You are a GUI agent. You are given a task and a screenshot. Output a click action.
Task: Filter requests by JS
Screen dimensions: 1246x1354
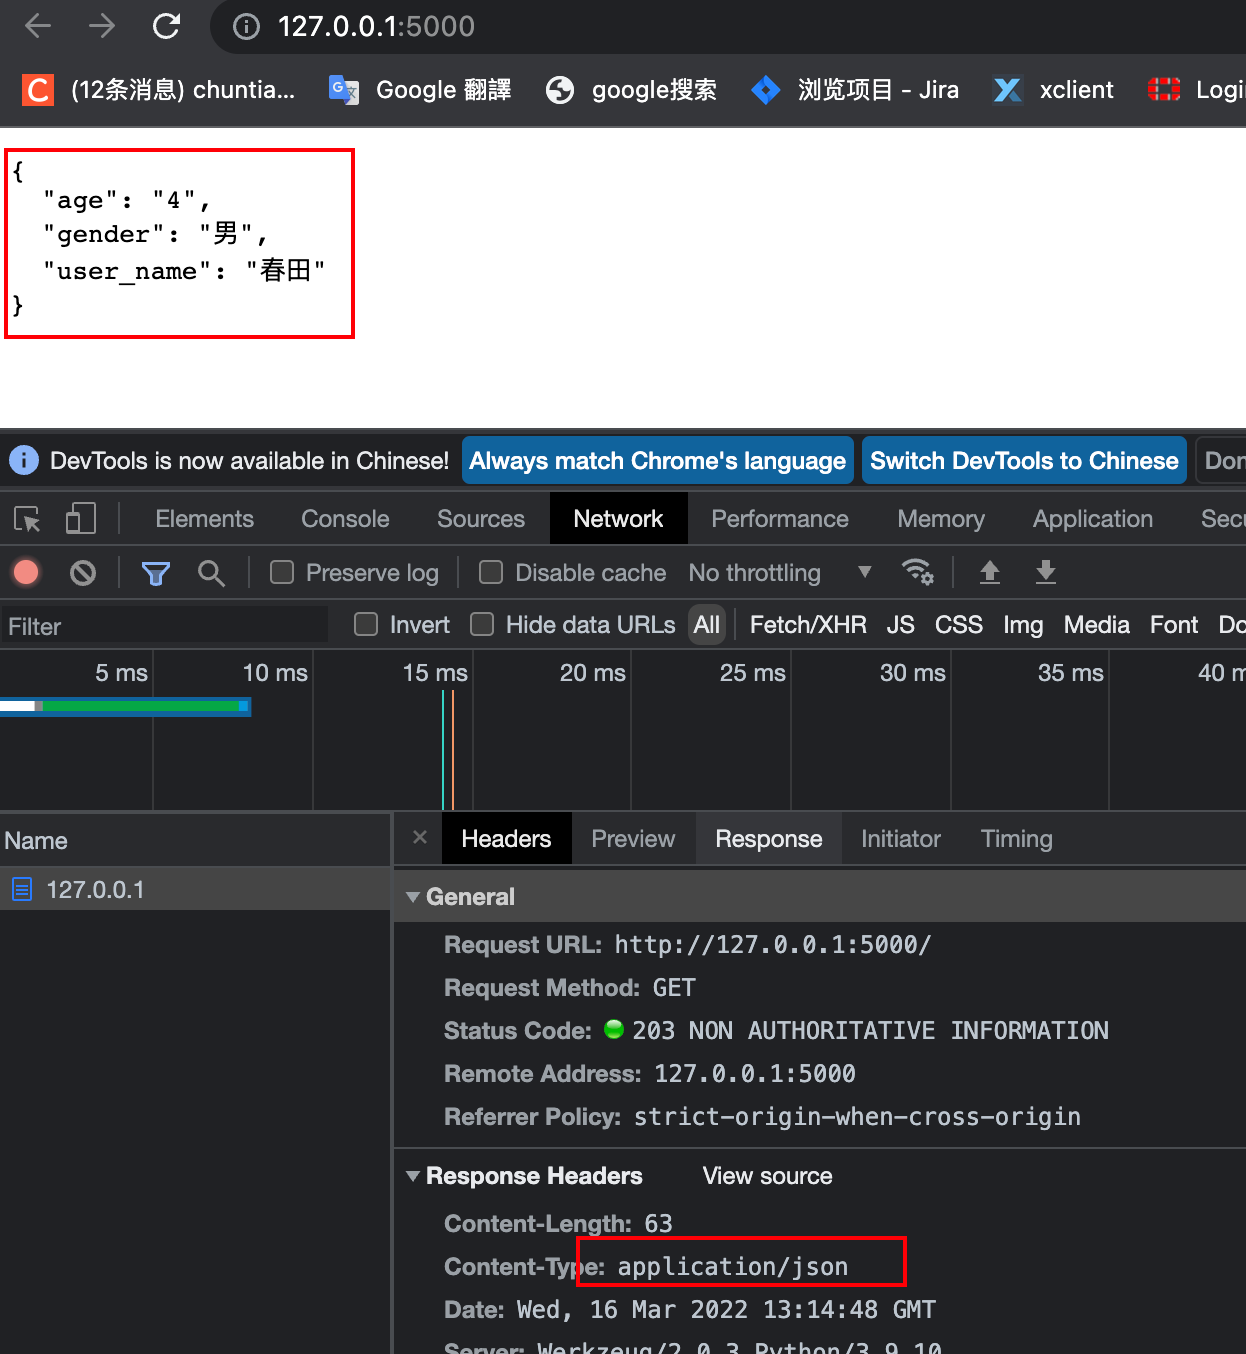(900, 625)
